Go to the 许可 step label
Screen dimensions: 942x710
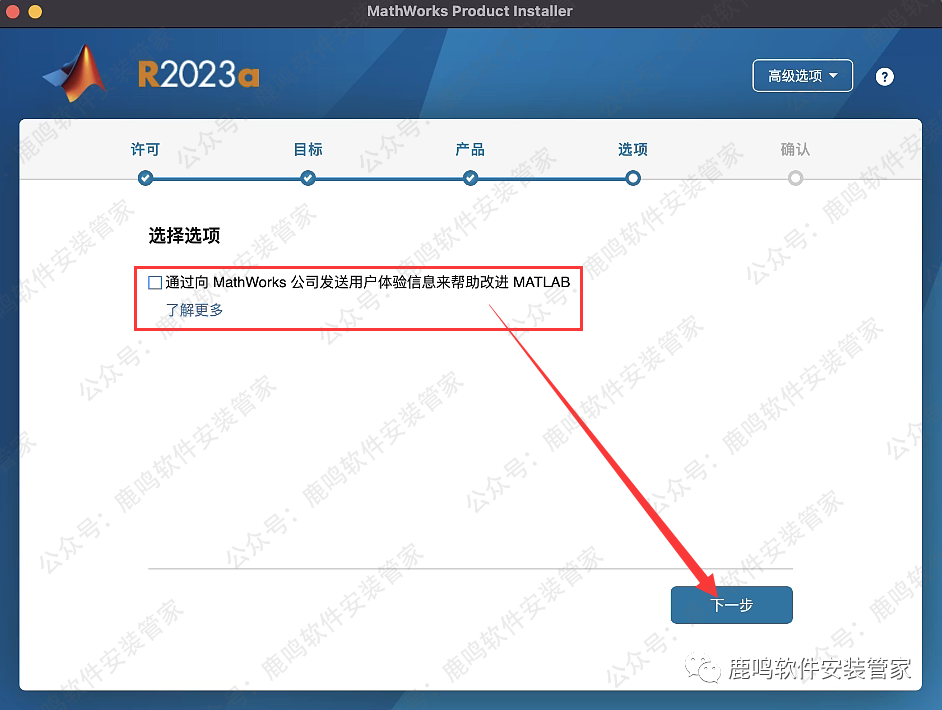146,149
